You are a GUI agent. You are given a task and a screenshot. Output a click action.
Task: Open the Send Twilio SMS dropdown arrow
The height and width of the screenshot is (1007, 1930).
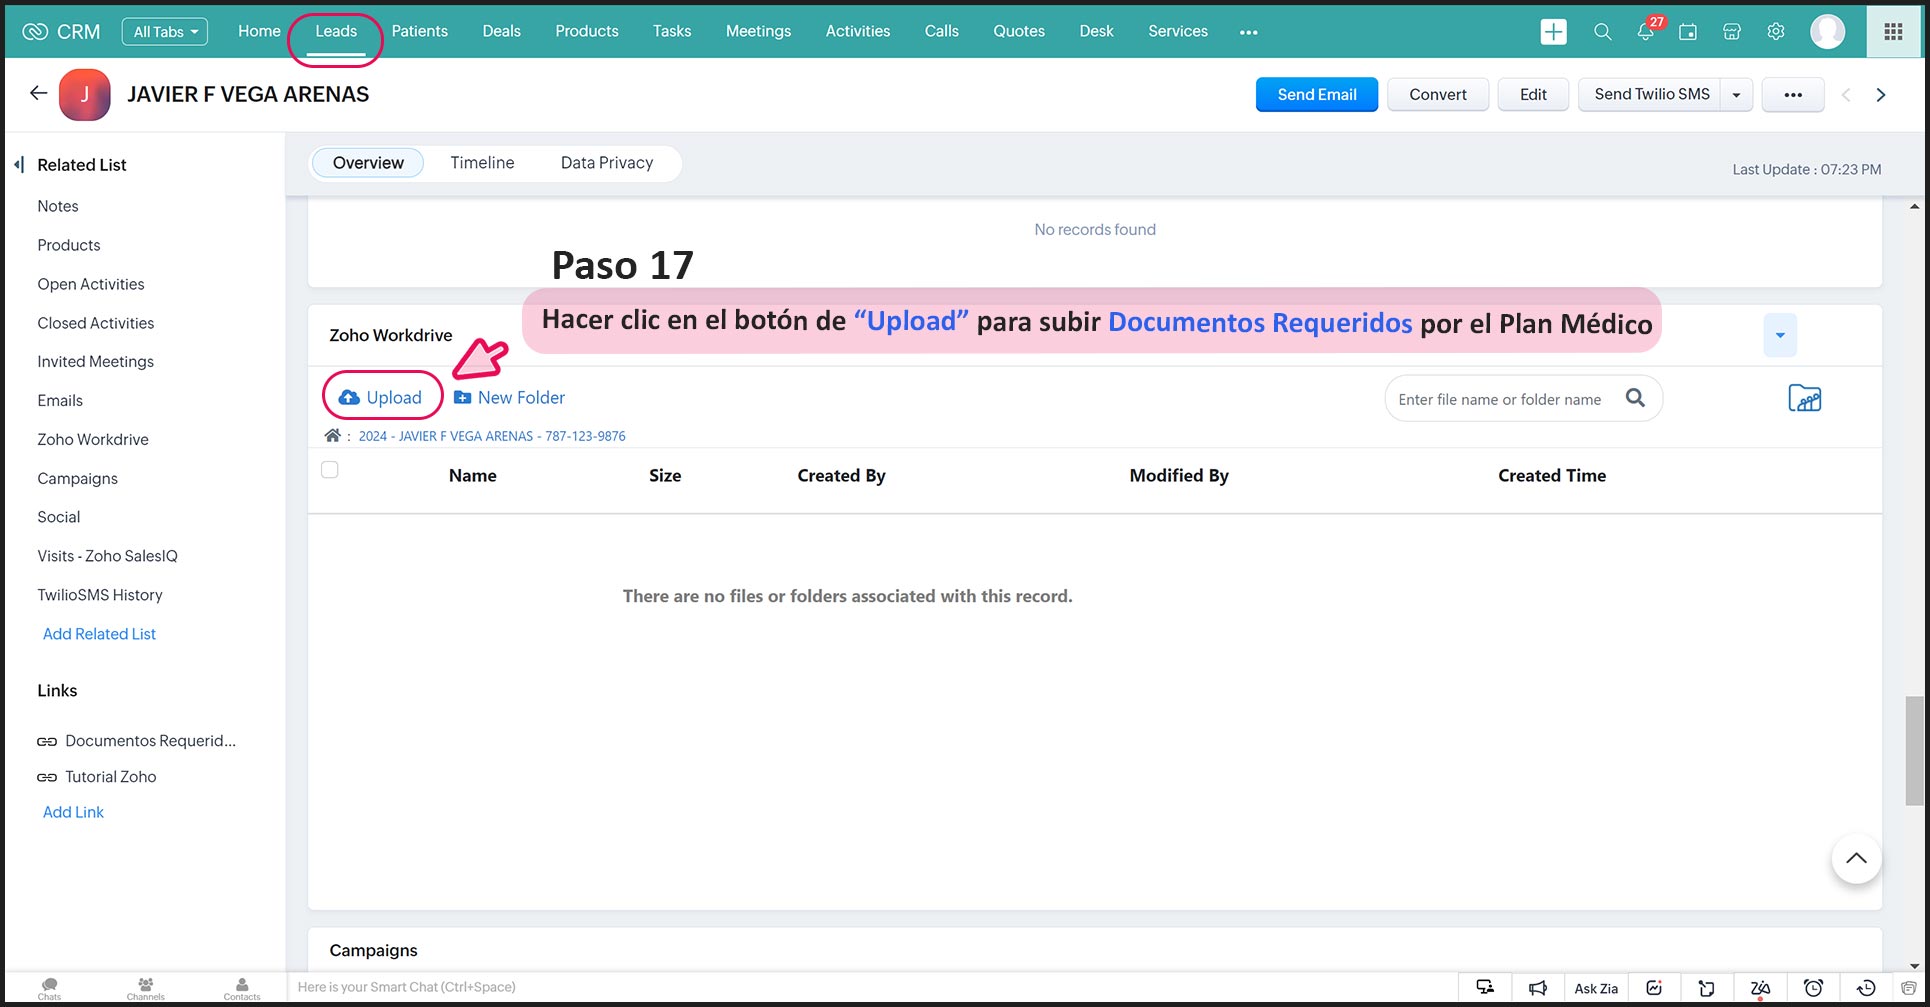pos(1736,95)
